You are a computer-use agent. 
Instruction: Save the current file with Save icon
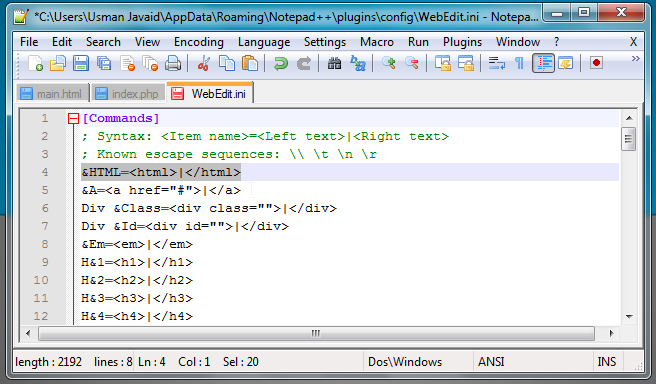point(80,64)
